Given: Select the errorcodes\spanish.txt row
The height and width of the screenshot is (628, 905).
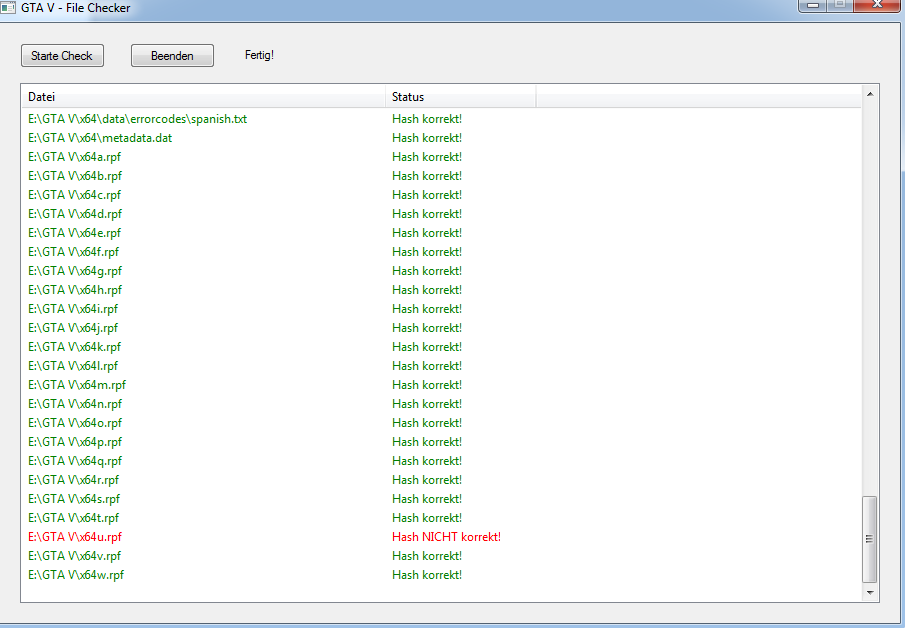Looking at the screenshot, I should pos(137,119).
